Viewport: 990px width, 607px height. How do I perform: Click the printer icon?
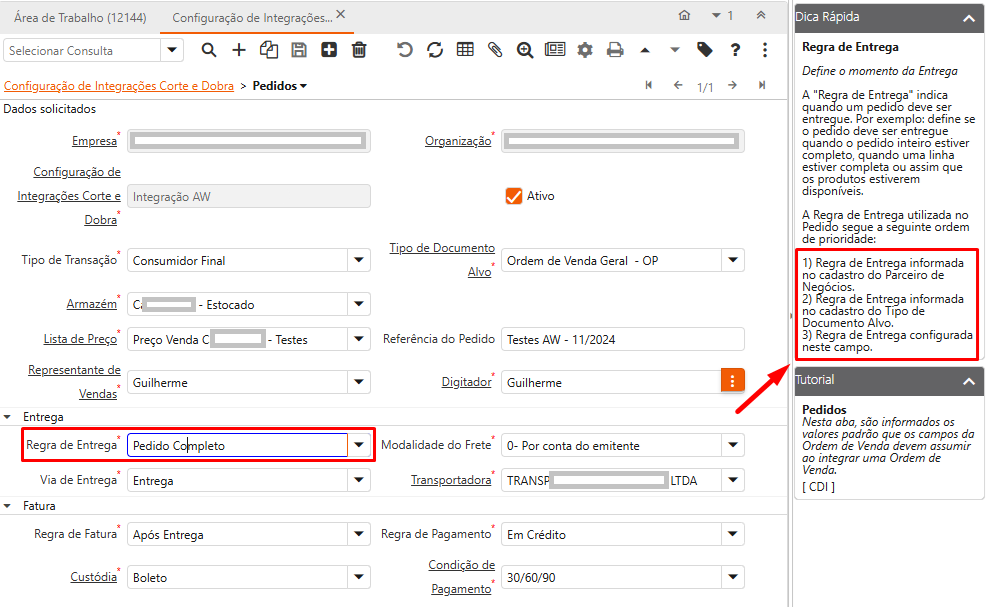[x=615, y=50]
